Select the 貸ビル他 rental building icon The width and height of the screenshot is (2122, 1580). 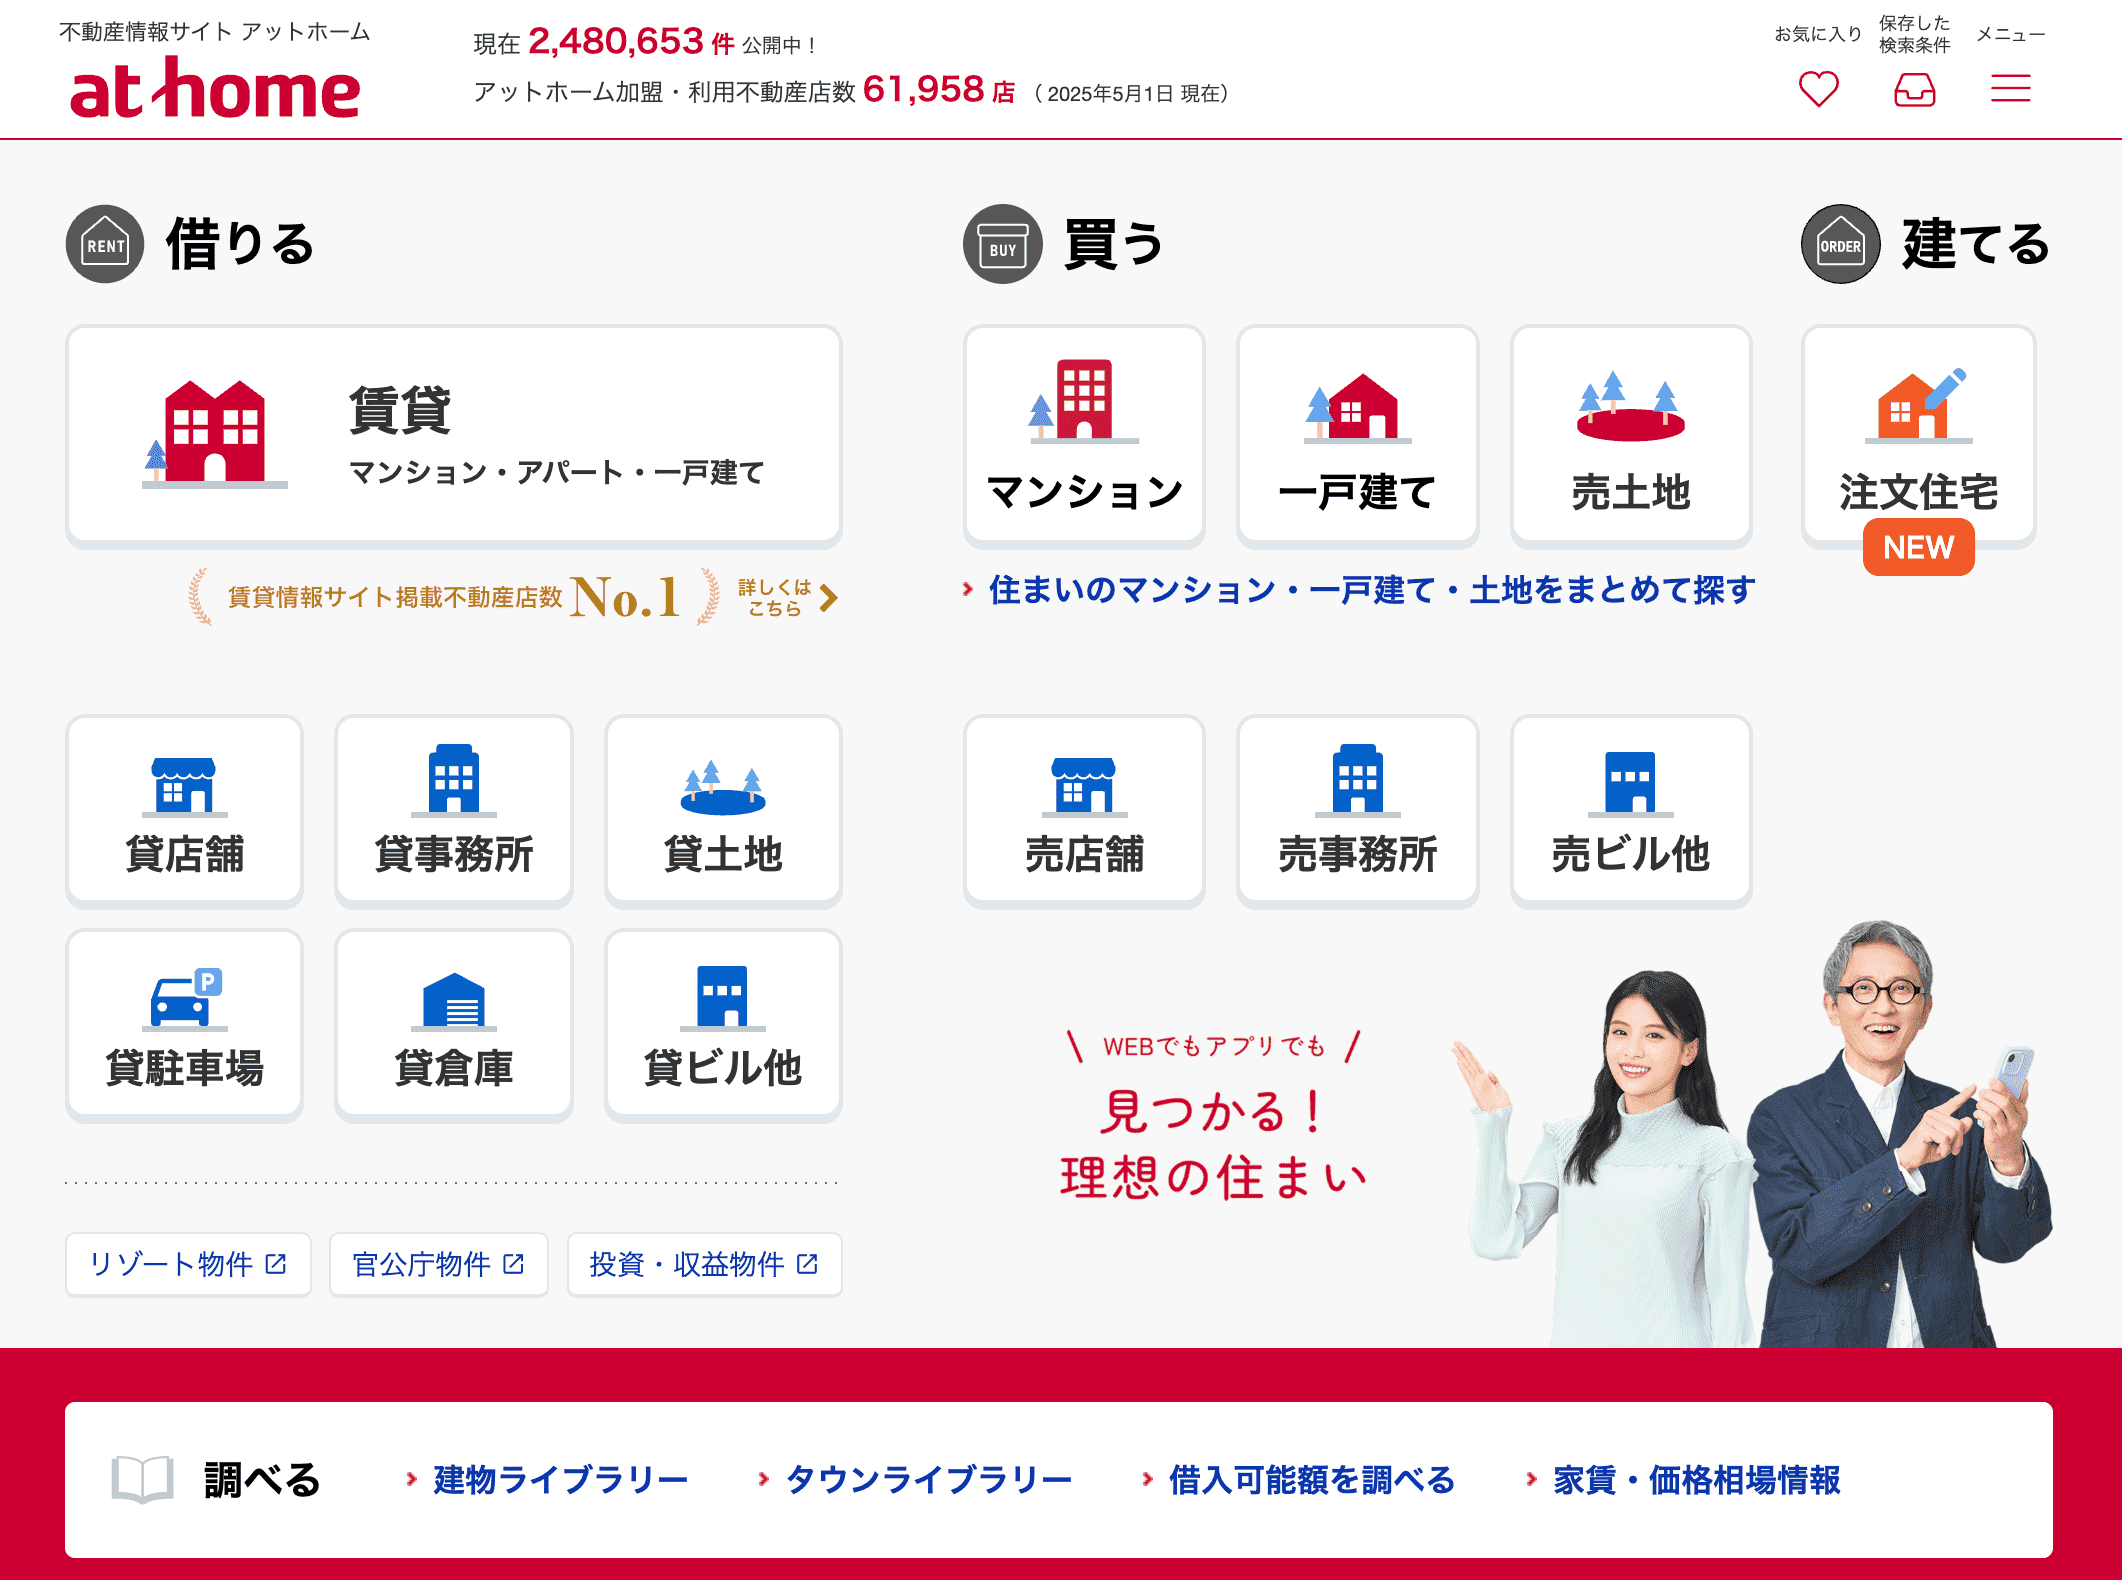[723, 1023]
